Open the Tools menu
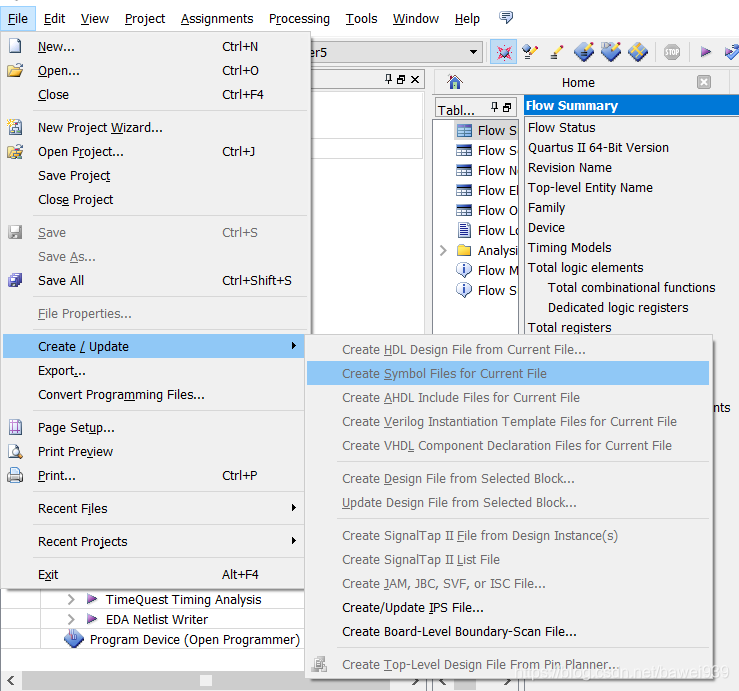The image size is (739, 691). tap(361, 18)
